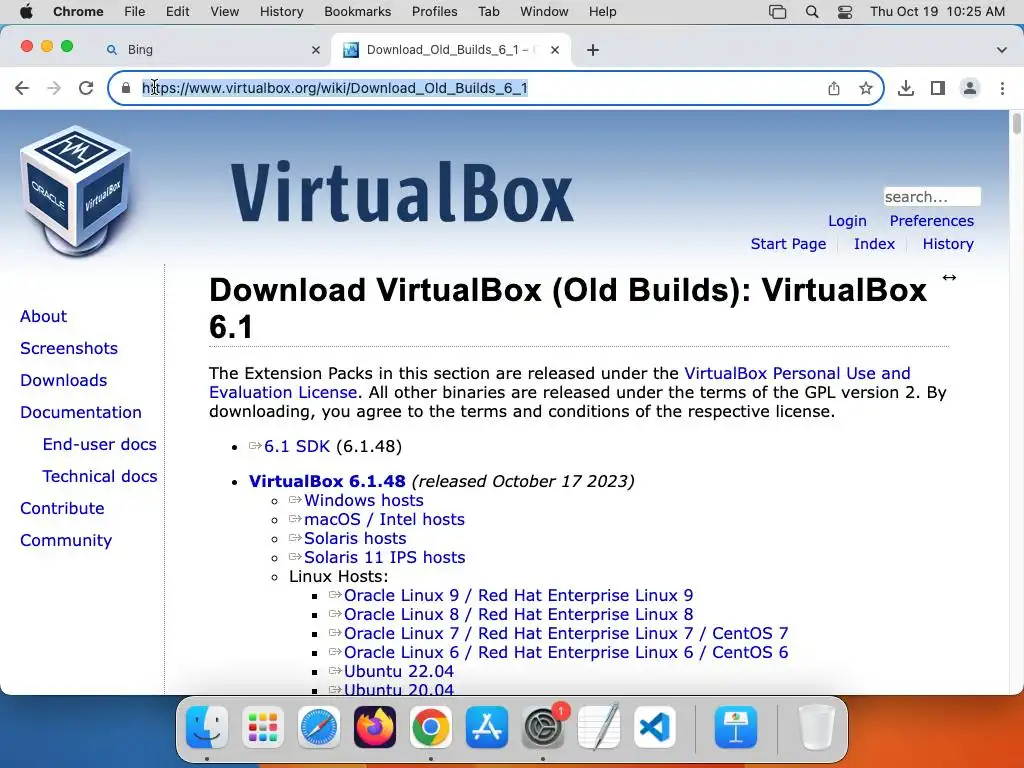The width and height of the screenshot is (1024, 768).
Task: Open Contribute in the sidebar
Action: click(62, 508)
